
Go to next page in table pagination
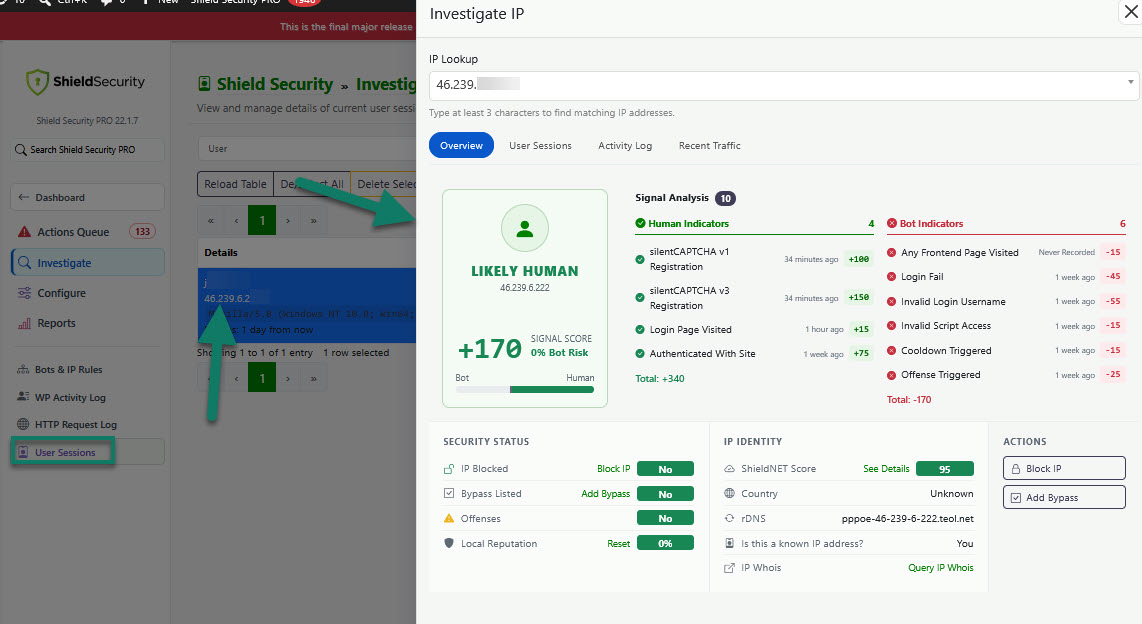click(x=288, y=221)
